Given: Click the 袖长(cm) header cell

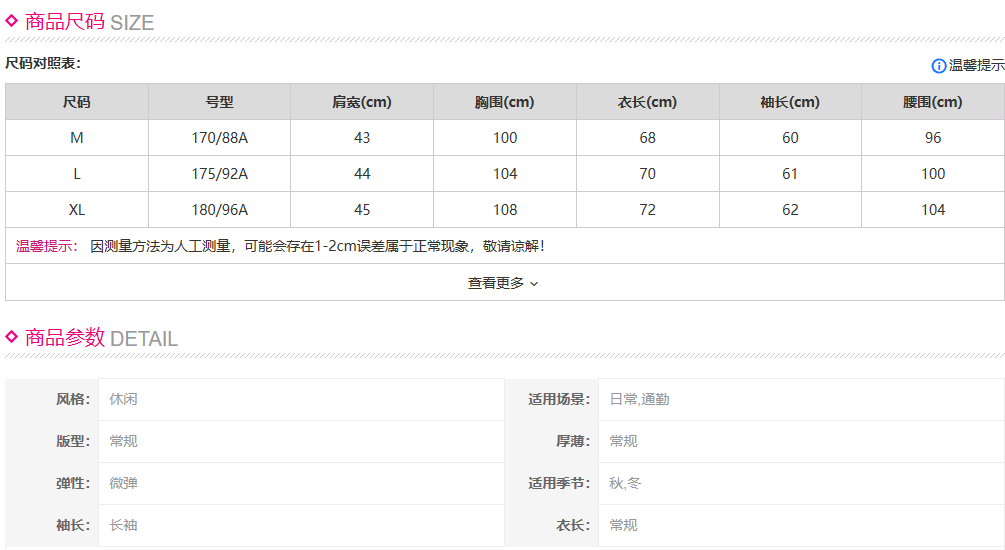Looking at the screenshot, I should [790, 102].
